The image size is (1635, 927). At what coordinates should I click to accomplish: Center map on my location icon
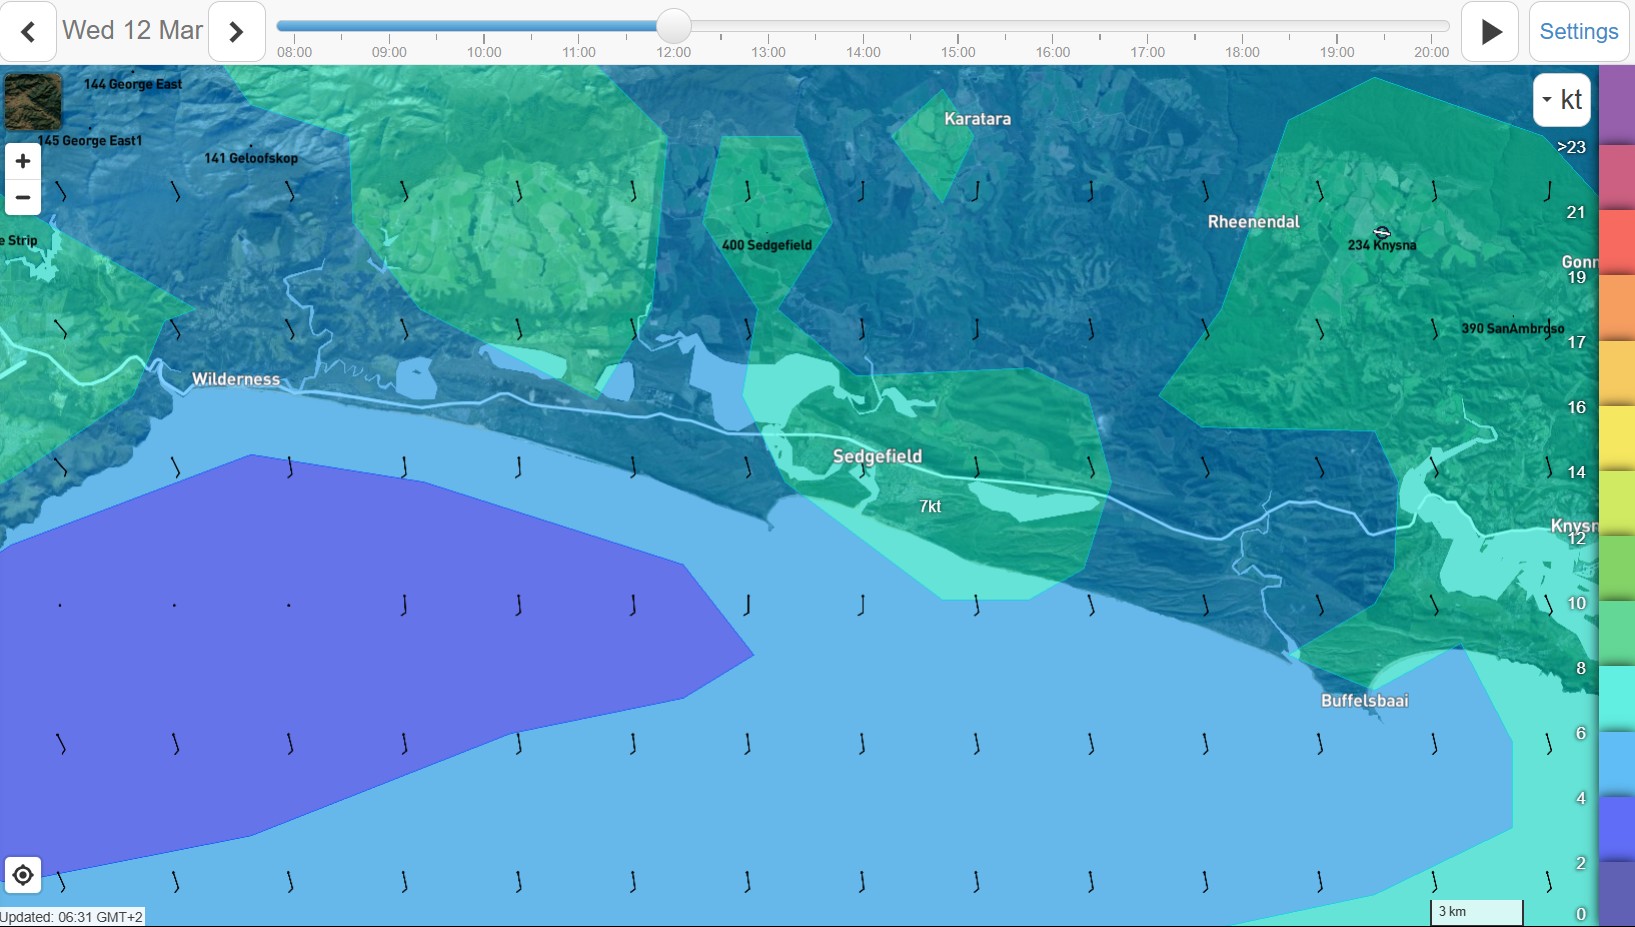23,876
